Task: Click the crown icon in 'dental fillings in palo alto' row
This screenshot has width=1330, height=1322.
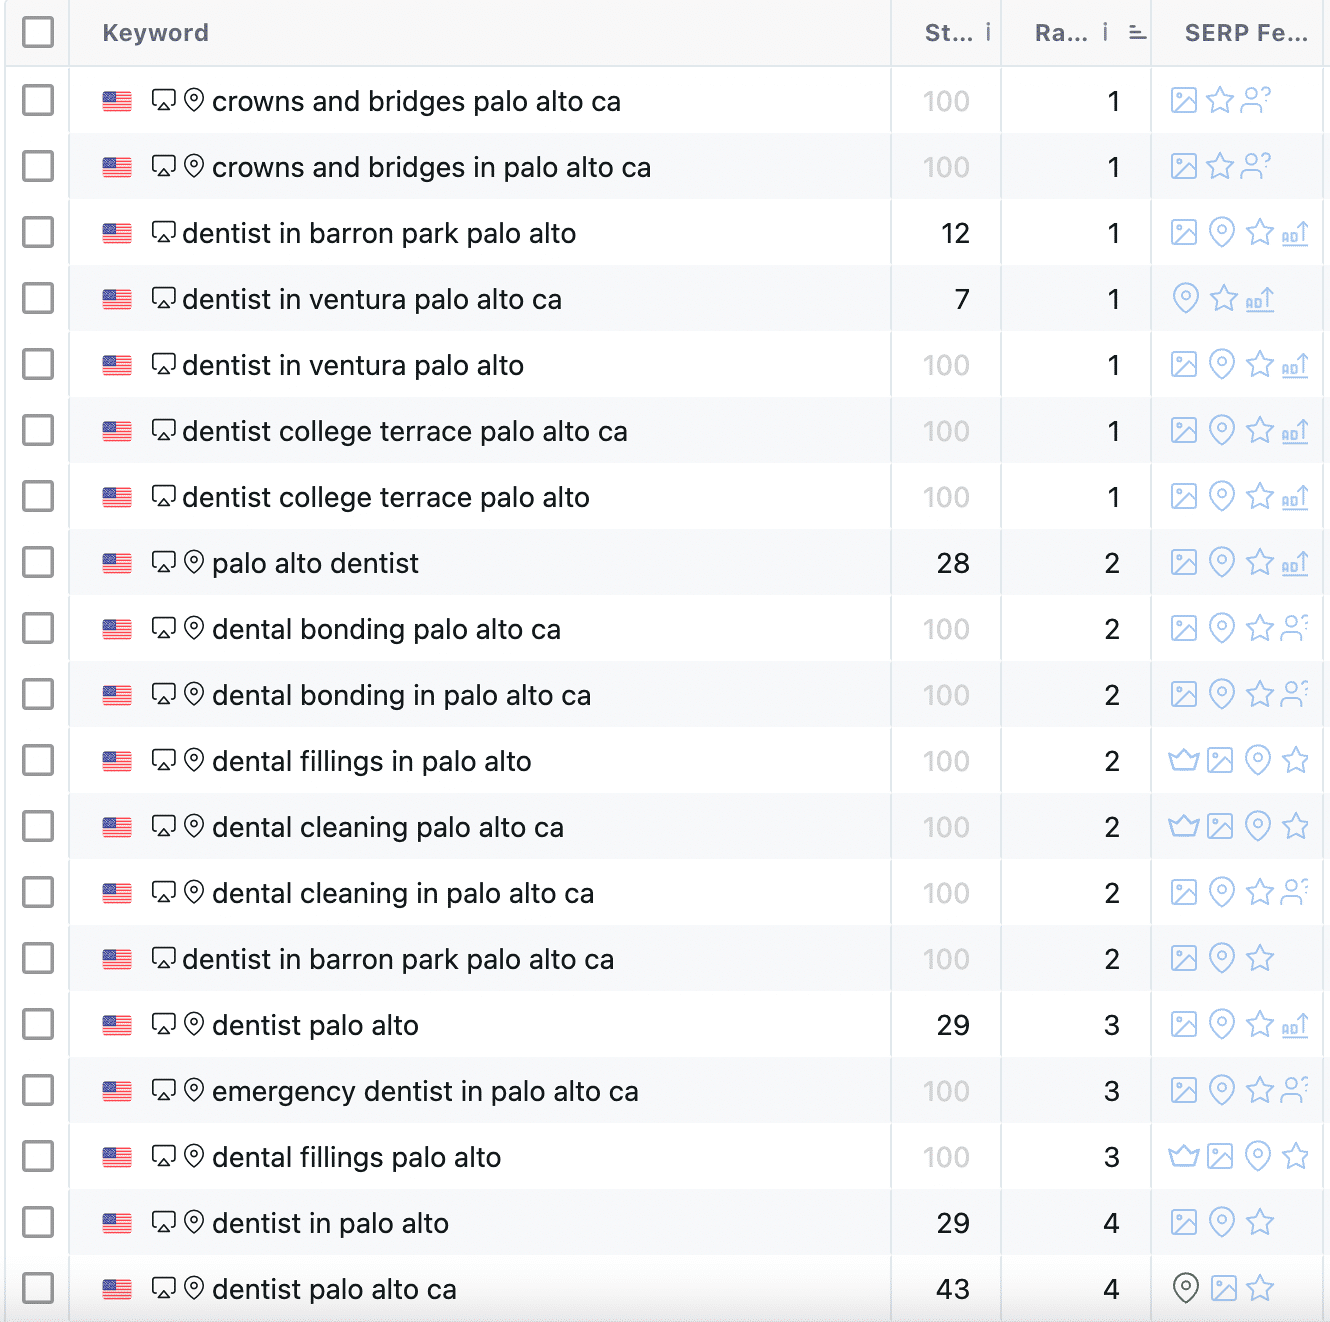Action: pyautogui.click(x=1184, y=761)
